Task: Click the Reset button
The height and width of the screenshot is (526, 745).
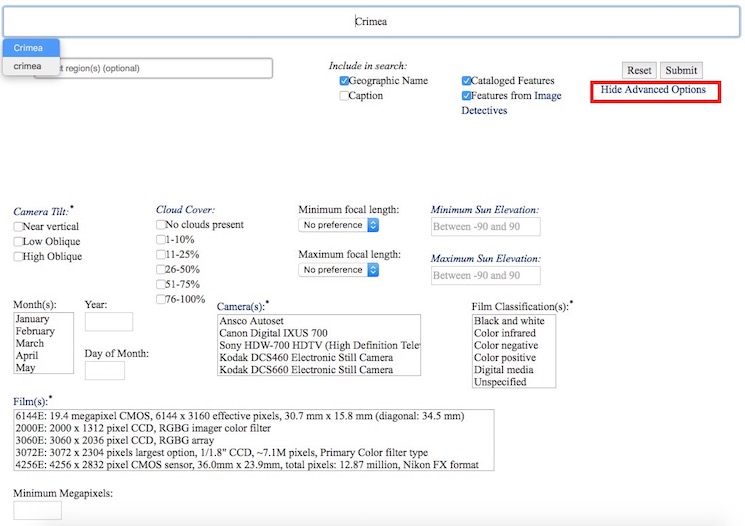Action: tap(639, 71)
